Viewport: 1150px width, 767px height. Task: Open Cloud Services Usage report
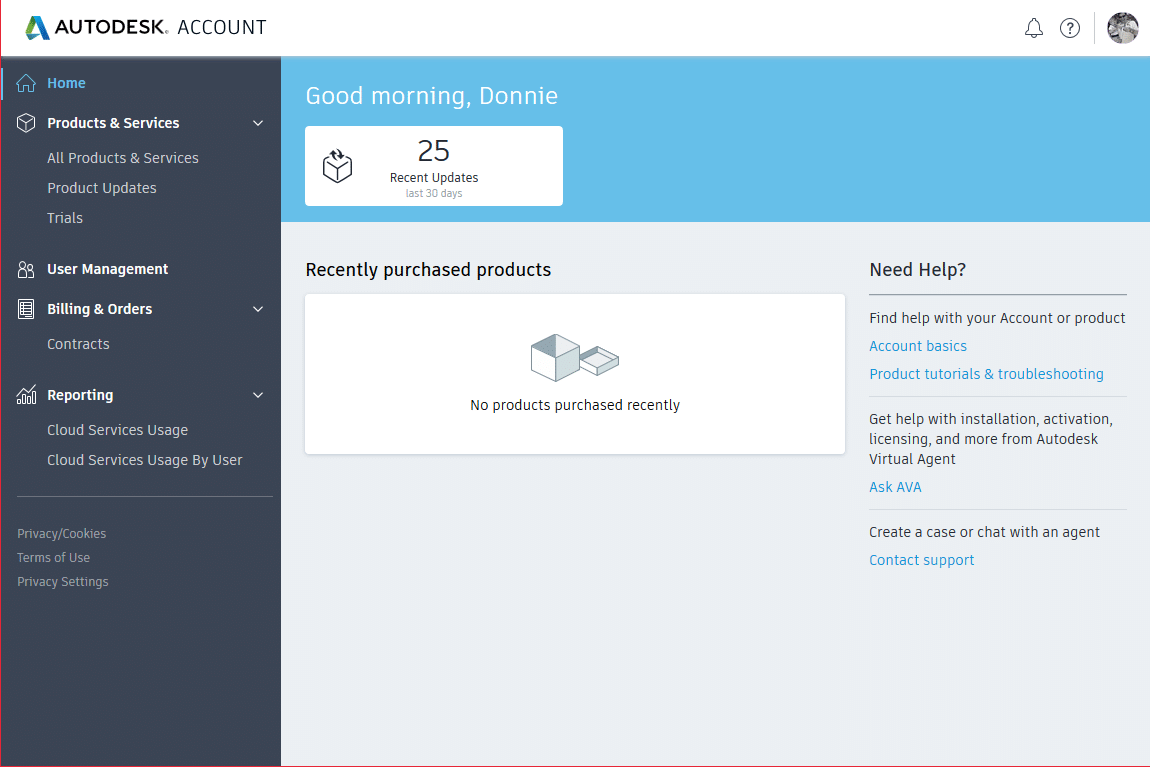tap(117, 430)
